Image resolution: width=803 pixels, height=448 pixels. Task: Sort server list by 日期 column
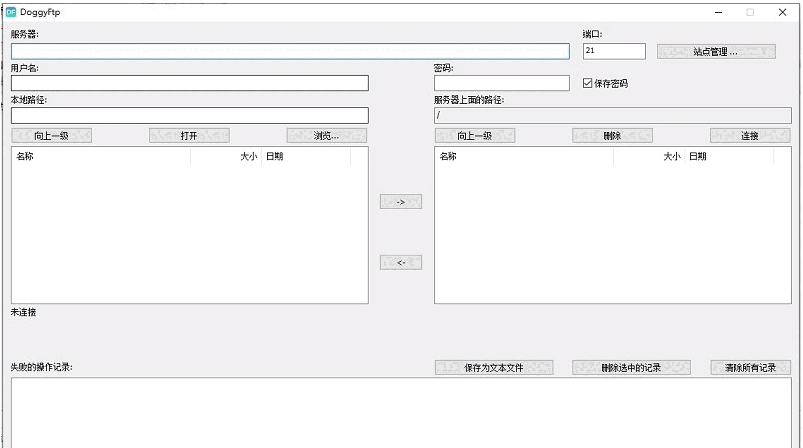pos(729,156)
